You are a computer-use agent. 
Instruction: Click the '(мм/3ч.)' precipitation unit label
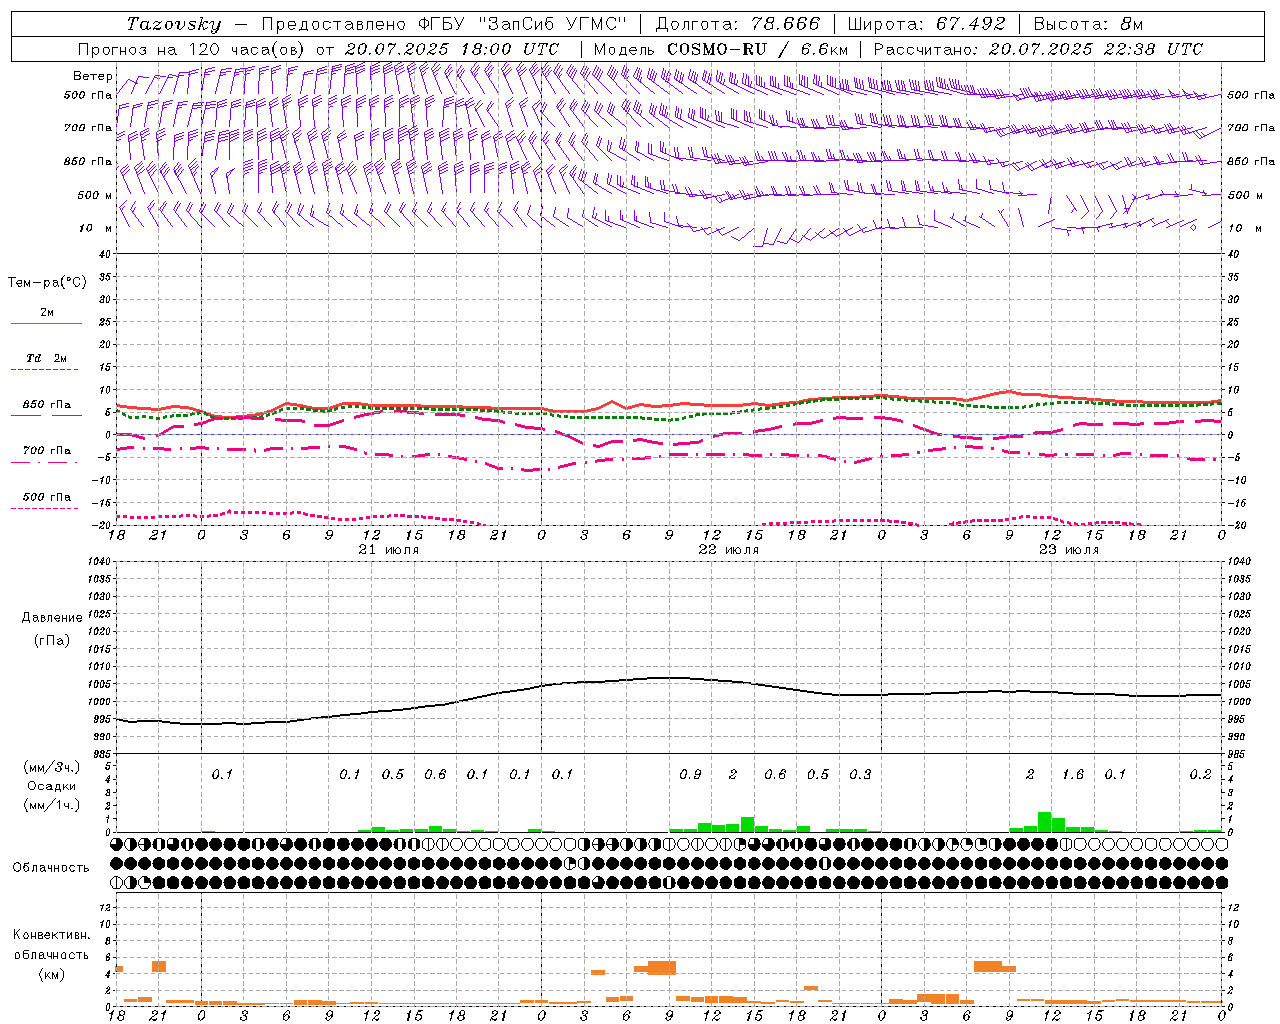pyautogui.click(x=51, y=768)
